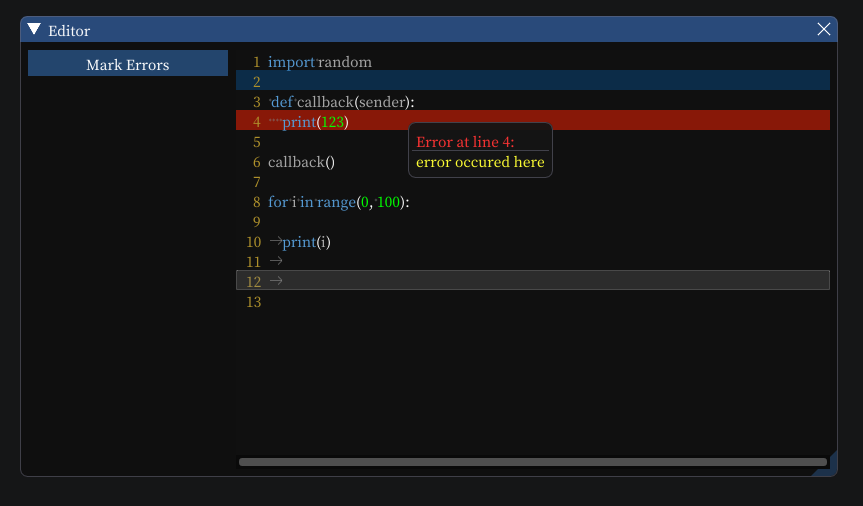Click the Editor title bar text
863x506 pixels.
pos(69,31)
